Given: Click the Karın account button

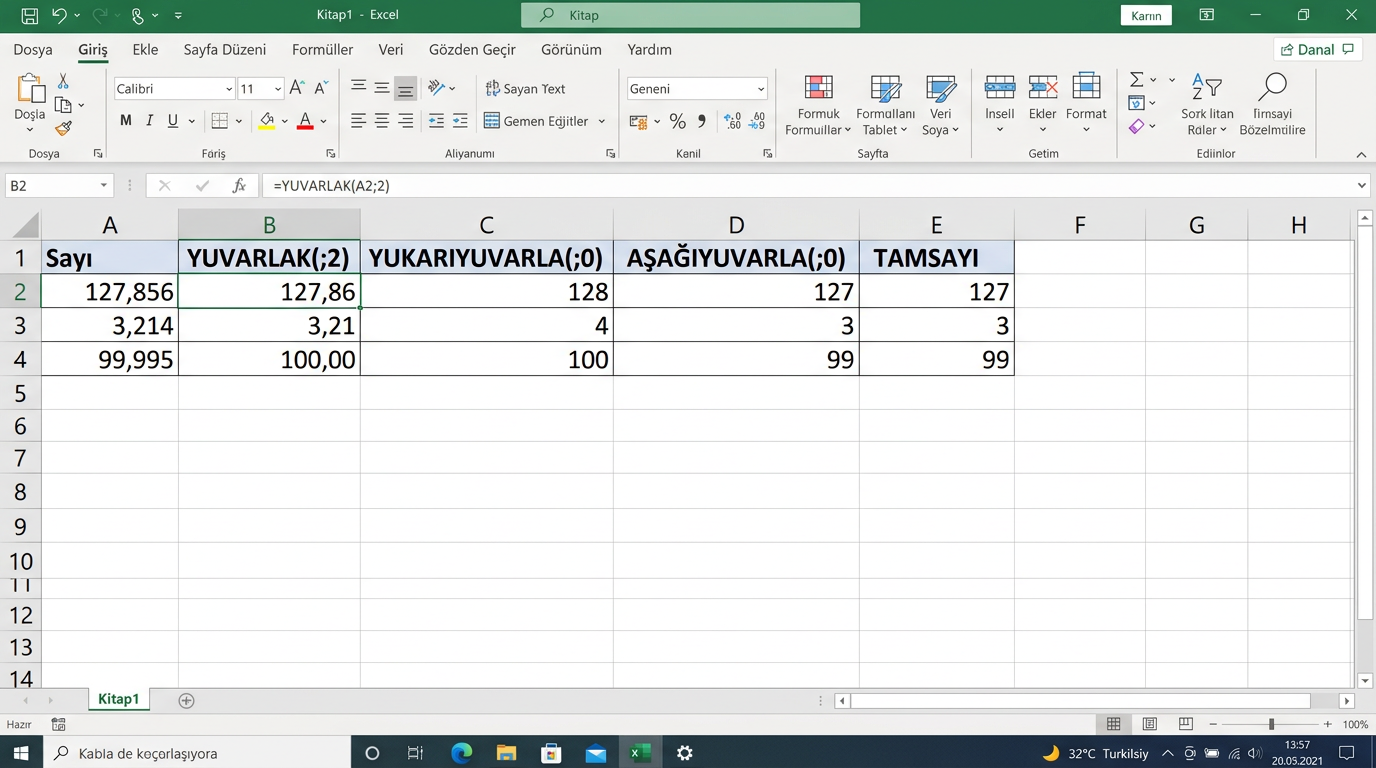Looking at the screenshot, I should tap(1145, 16).
